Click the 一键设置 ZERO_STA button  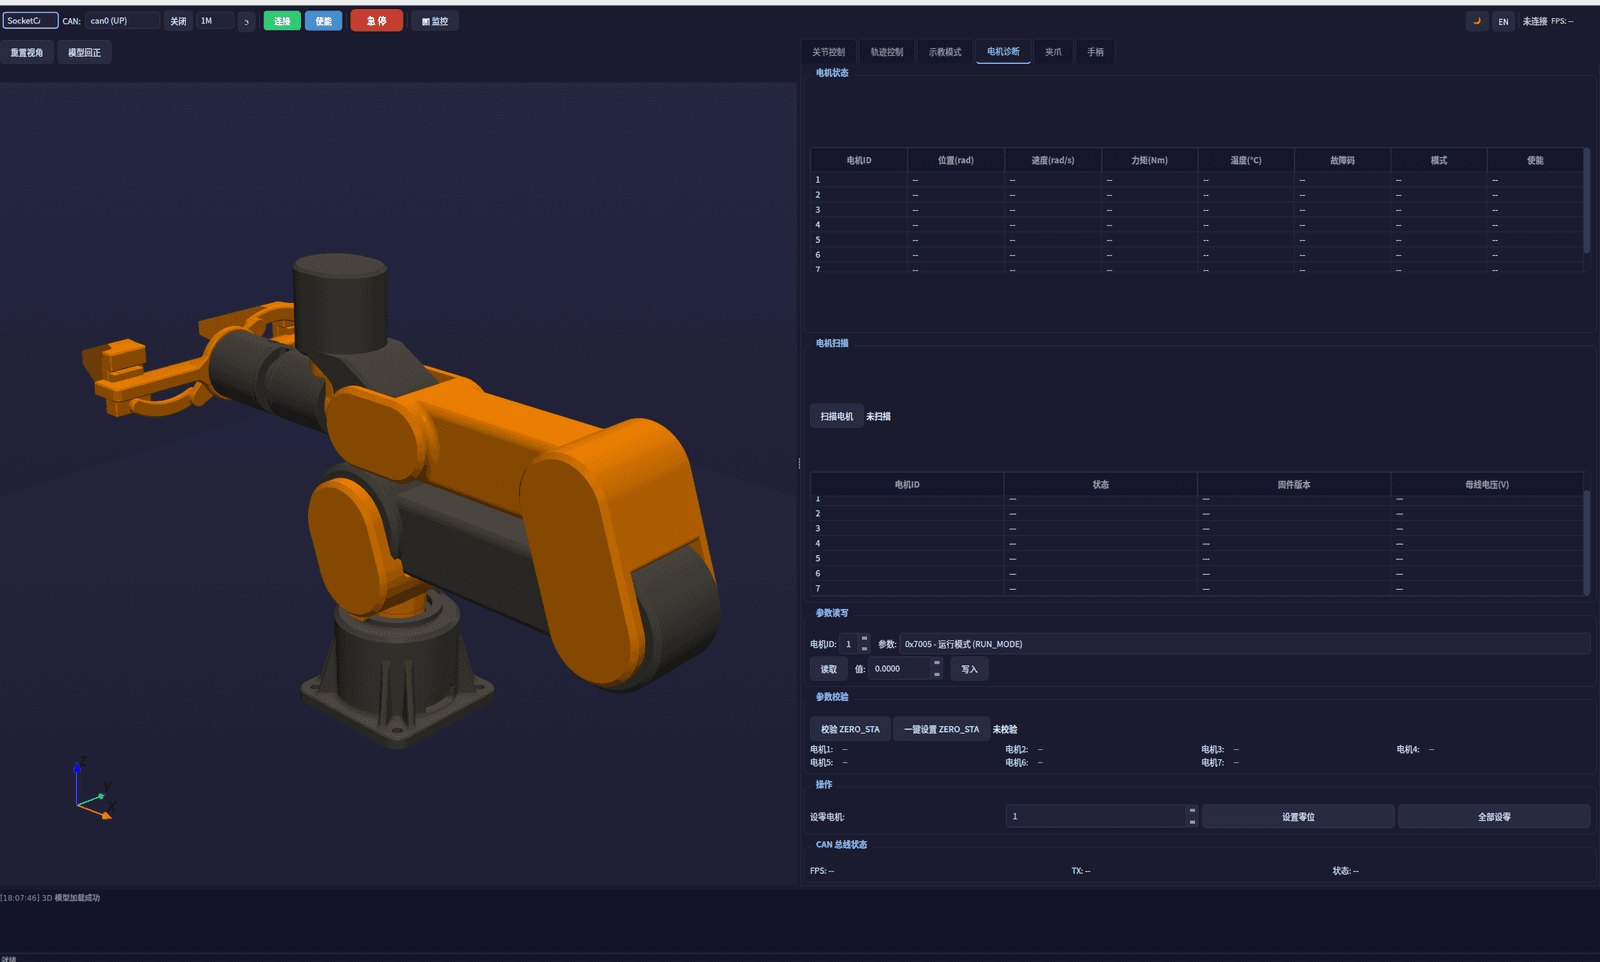pos(942,729)
